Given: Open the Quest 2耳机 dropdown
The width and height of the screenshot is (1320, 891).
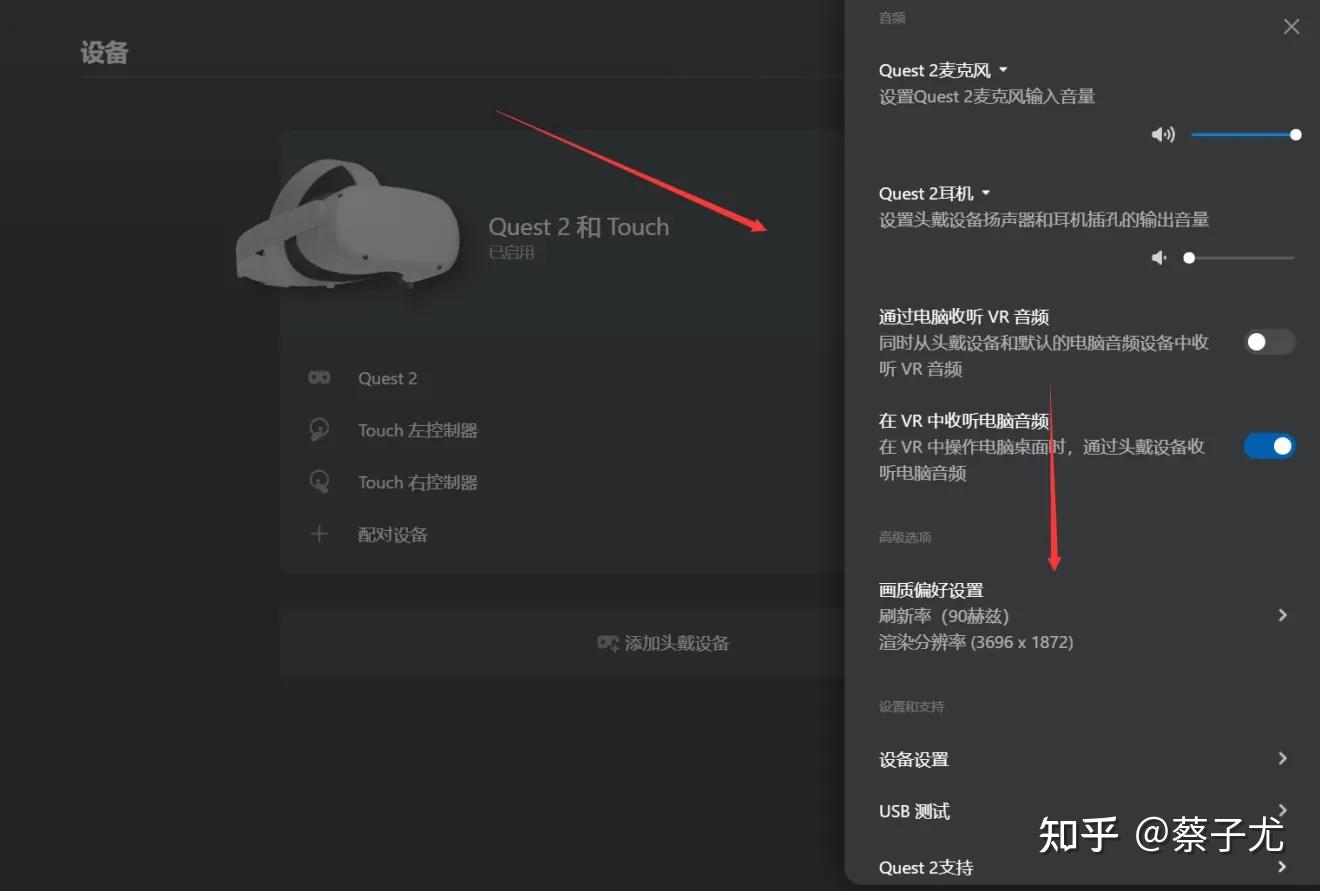Looking at the screenshot, I should coord(935,193).
